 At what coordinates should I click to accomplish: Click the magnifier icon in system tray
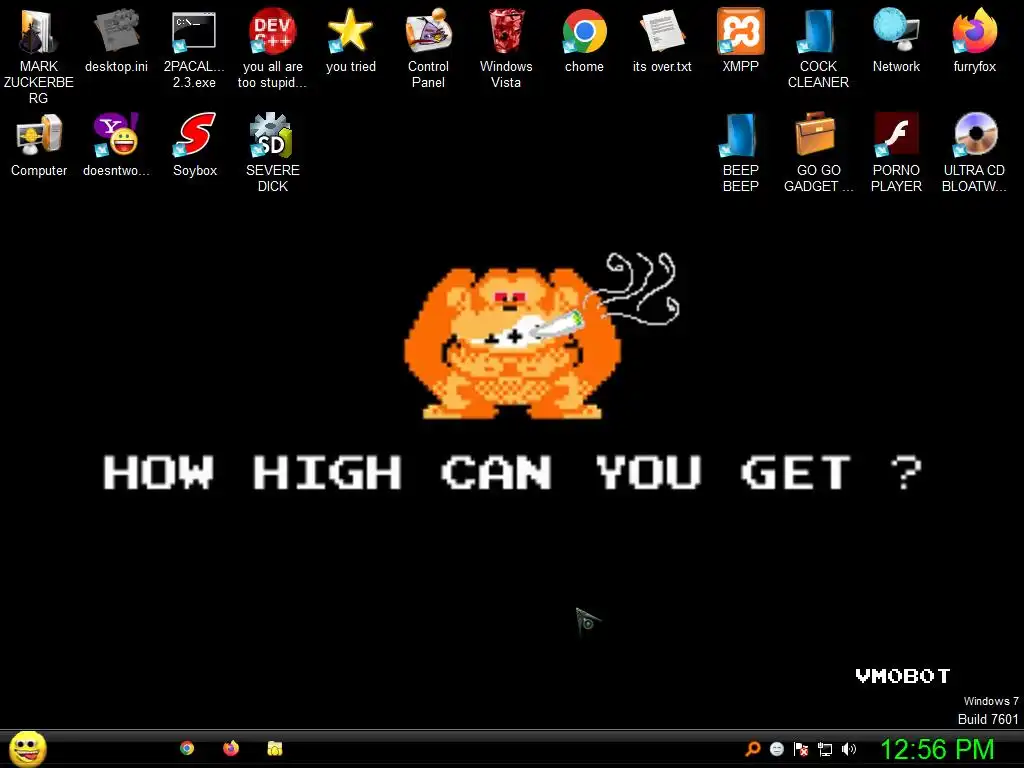[753, 748]
